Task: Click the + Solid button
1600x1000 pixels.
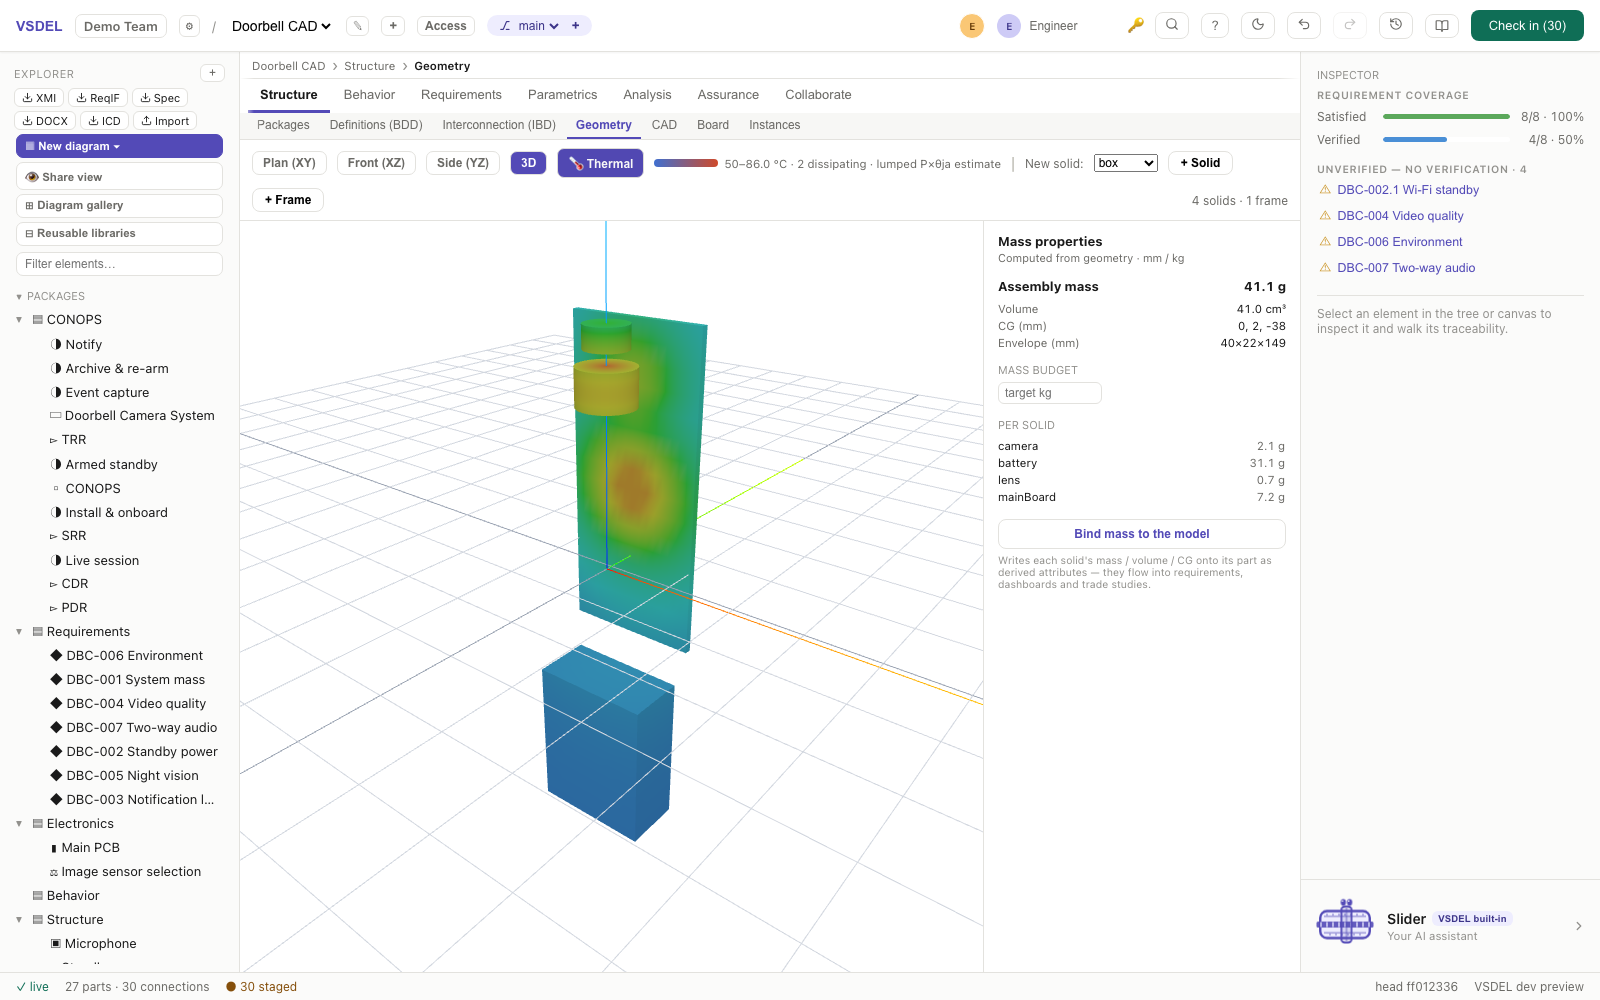Action: click(x=1200, y=163)
